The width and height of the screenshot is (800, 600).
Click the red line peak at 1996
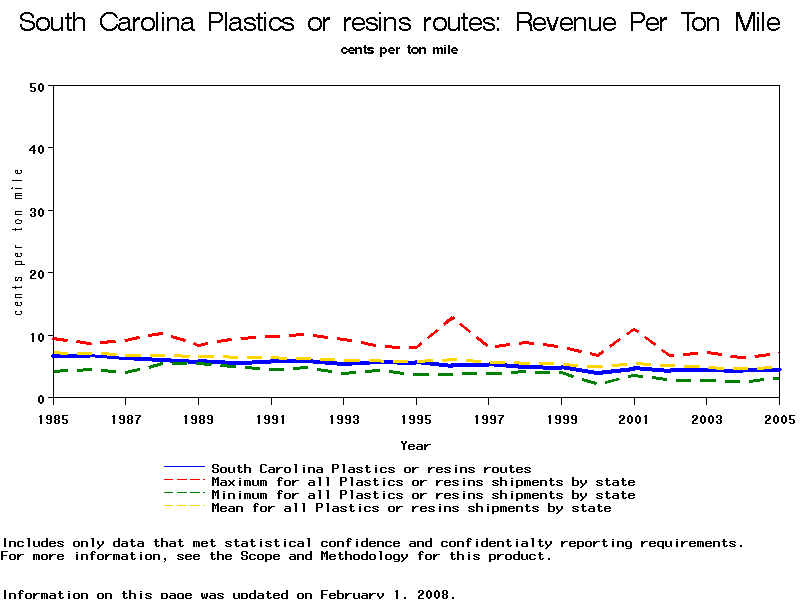coord(453,318)
